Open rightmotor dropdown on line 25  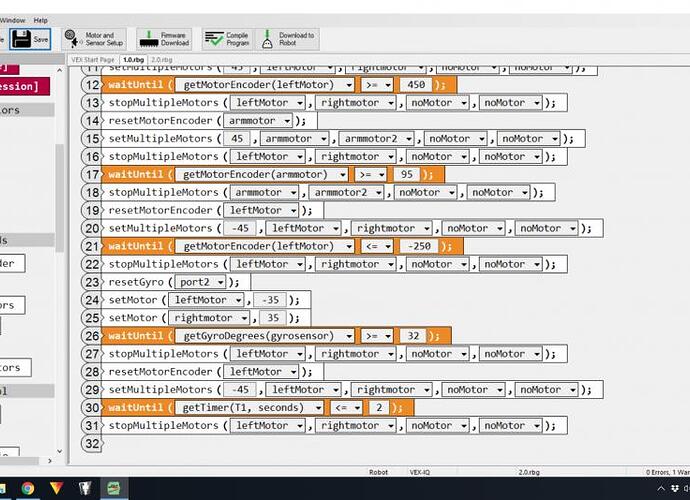209,318
